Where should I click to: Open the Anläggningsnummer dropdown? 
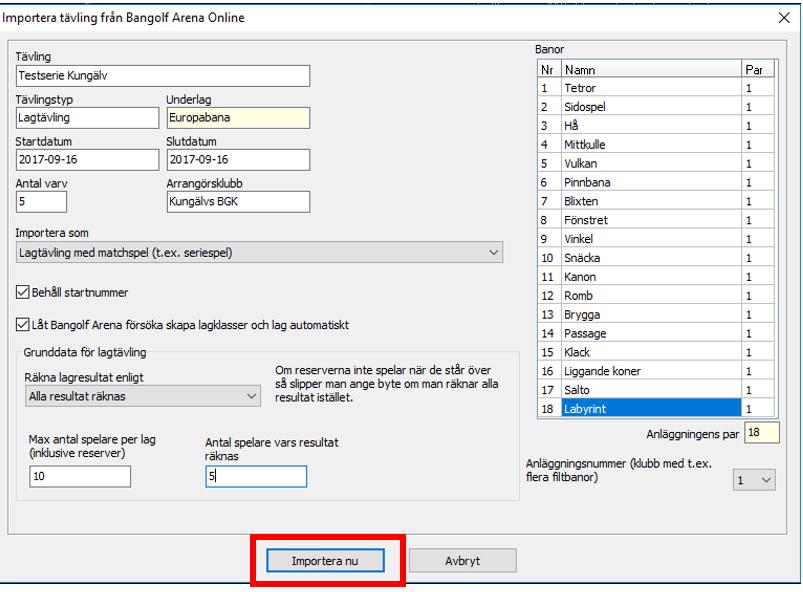point(754,480)
